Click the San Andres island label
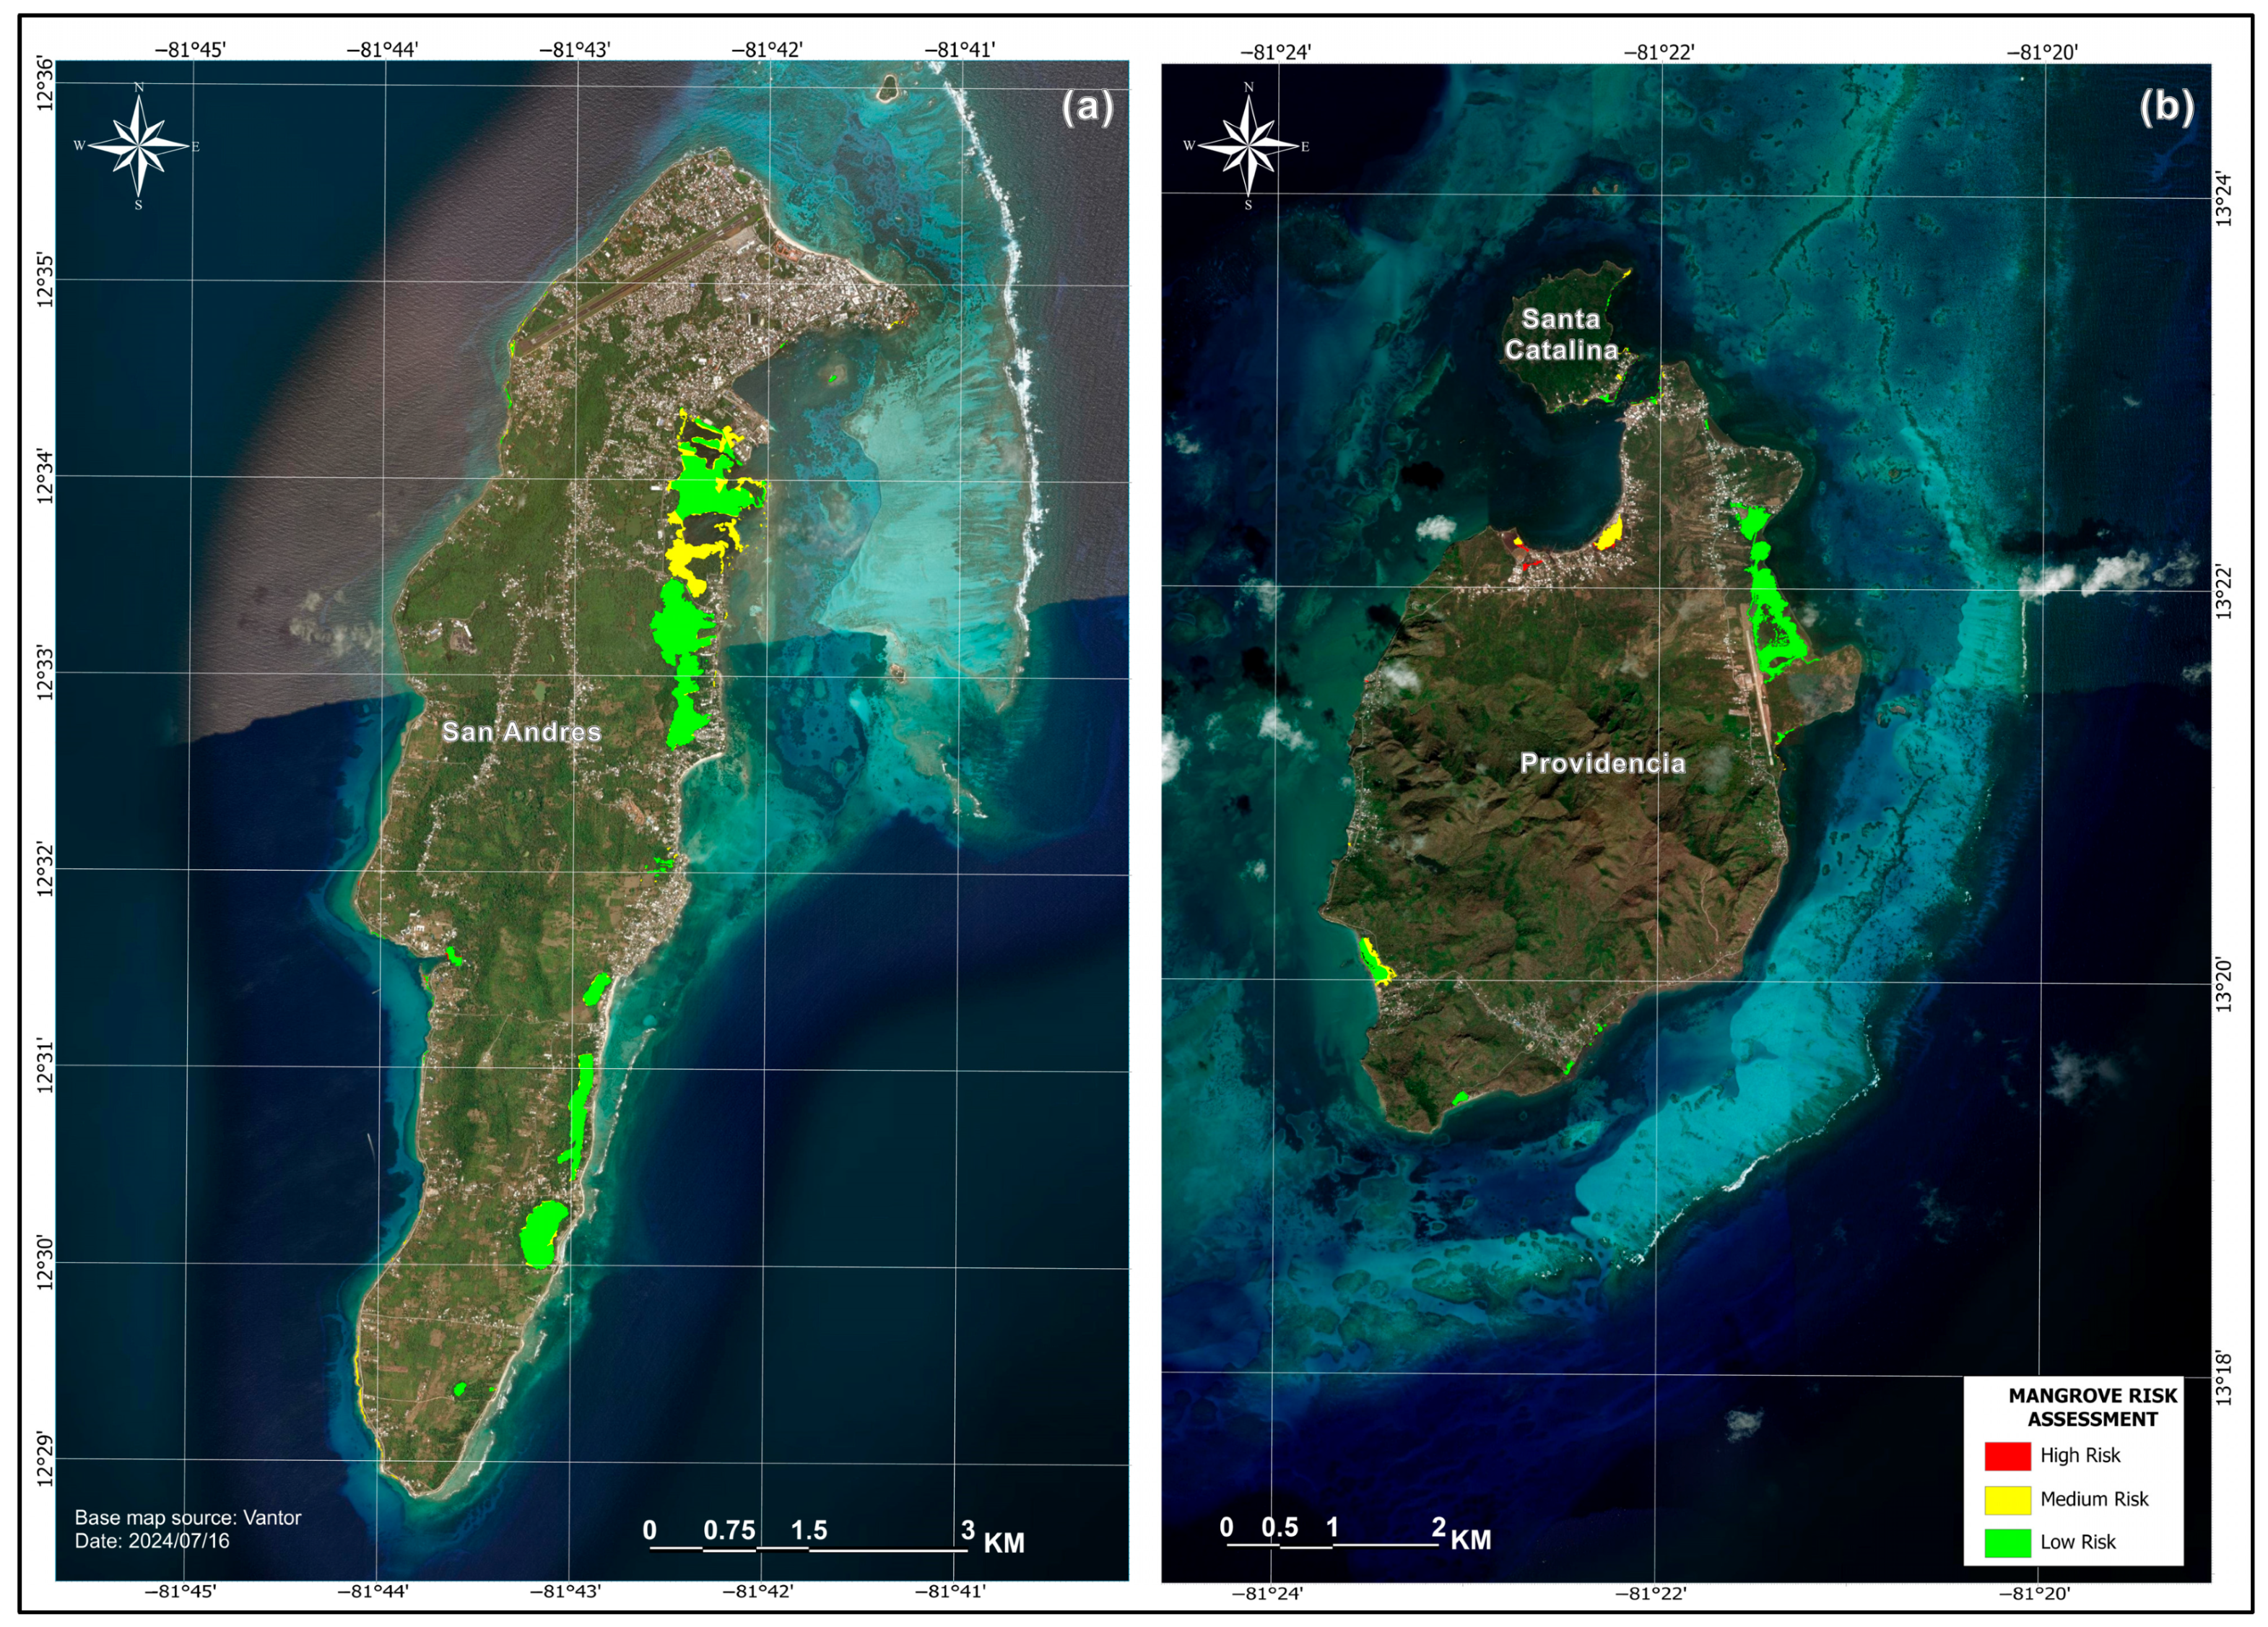 521,732
